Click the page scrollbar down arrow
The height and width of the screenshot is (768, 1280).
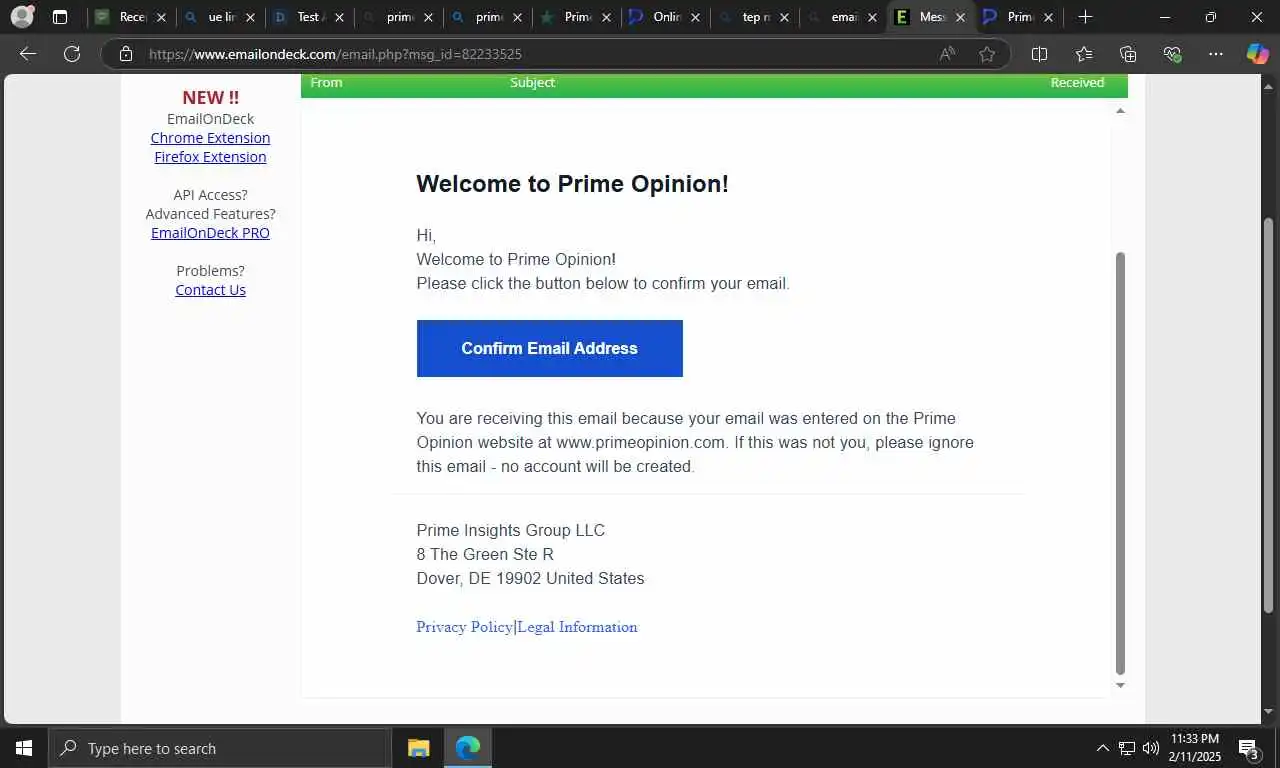coord(1269,711)
